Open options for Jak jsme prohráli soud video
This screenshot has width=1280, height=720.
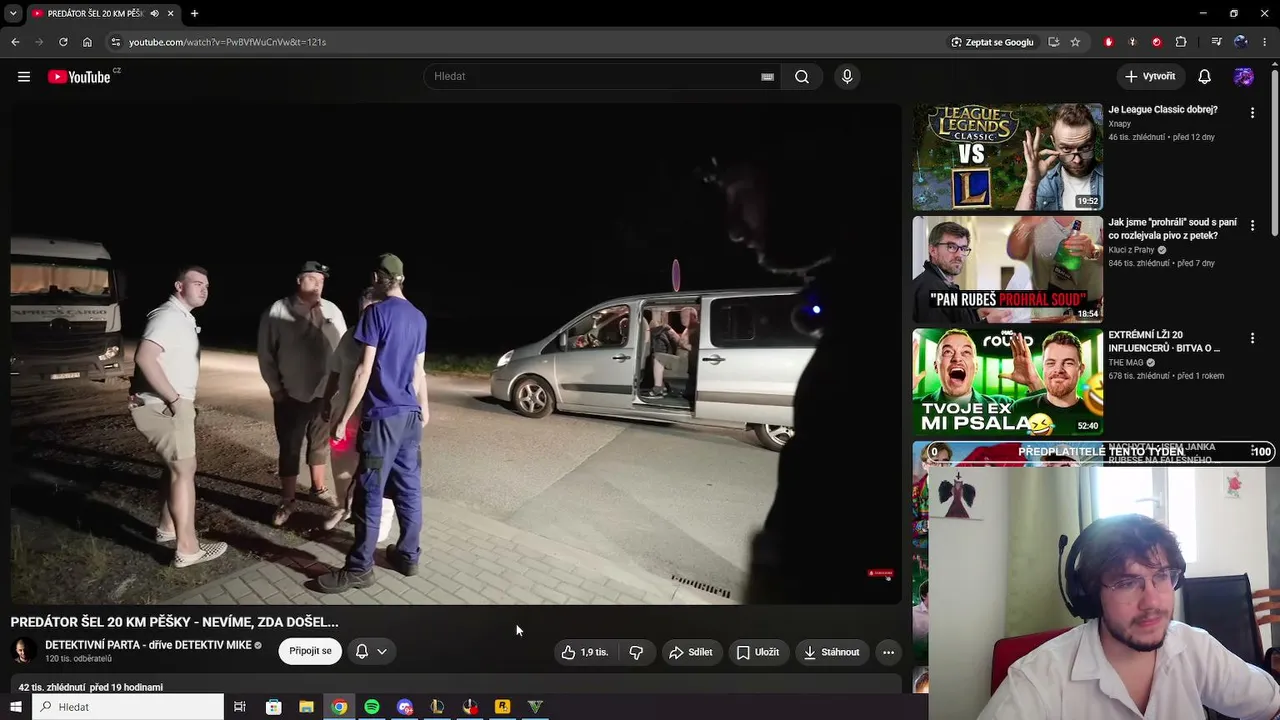(1252, 226)
